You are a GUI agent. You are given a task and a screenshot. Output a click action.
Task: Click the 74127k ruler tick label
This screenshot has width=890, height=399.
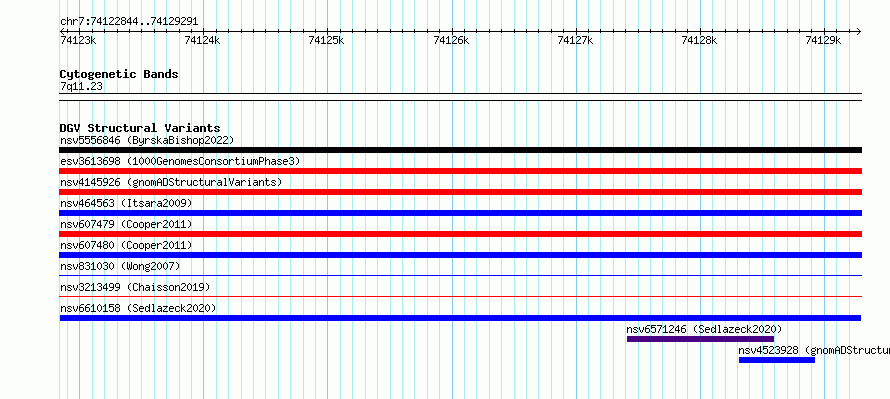[x=576, y=40]
